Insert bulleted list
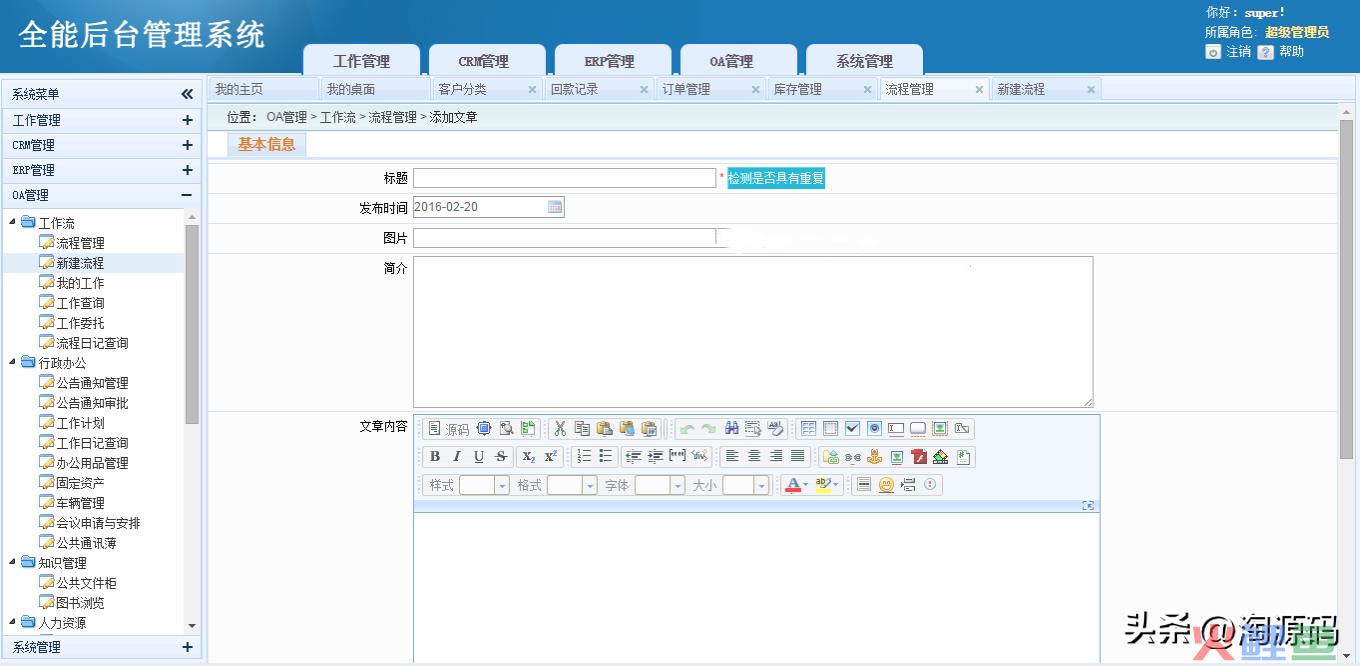This screenshot has width=1360, height=666. pos(606,457)
